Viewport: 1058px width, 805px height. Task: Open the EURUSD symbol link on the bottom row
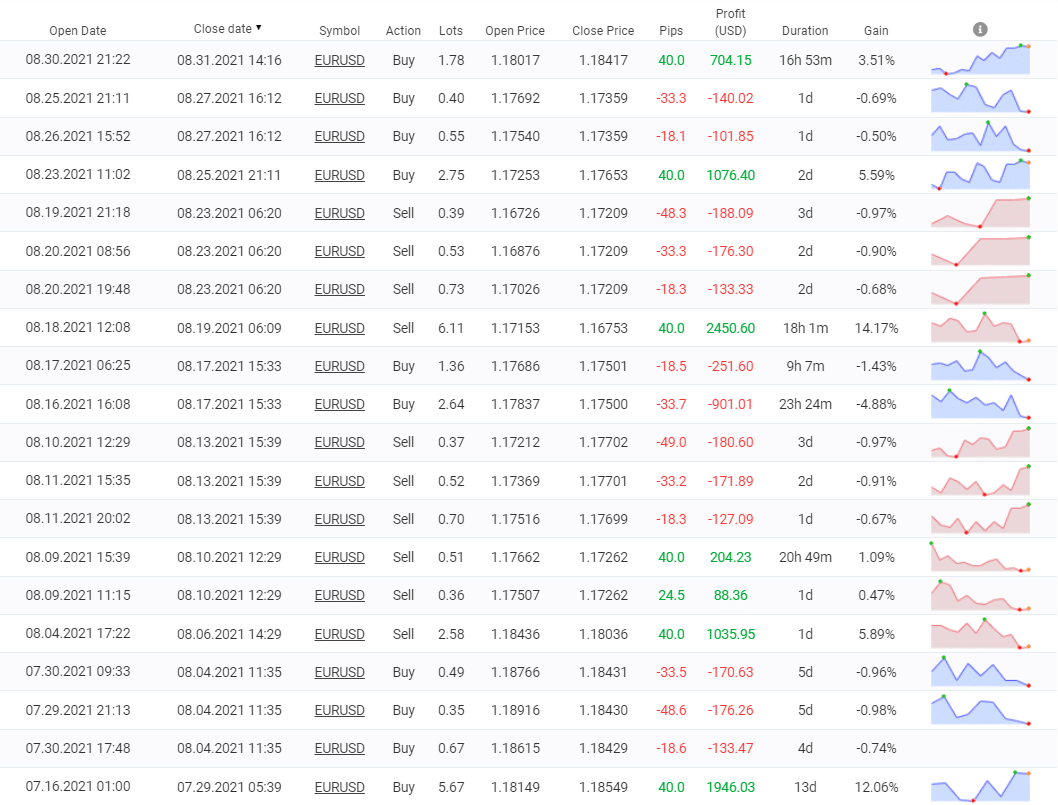click(340, 786)
